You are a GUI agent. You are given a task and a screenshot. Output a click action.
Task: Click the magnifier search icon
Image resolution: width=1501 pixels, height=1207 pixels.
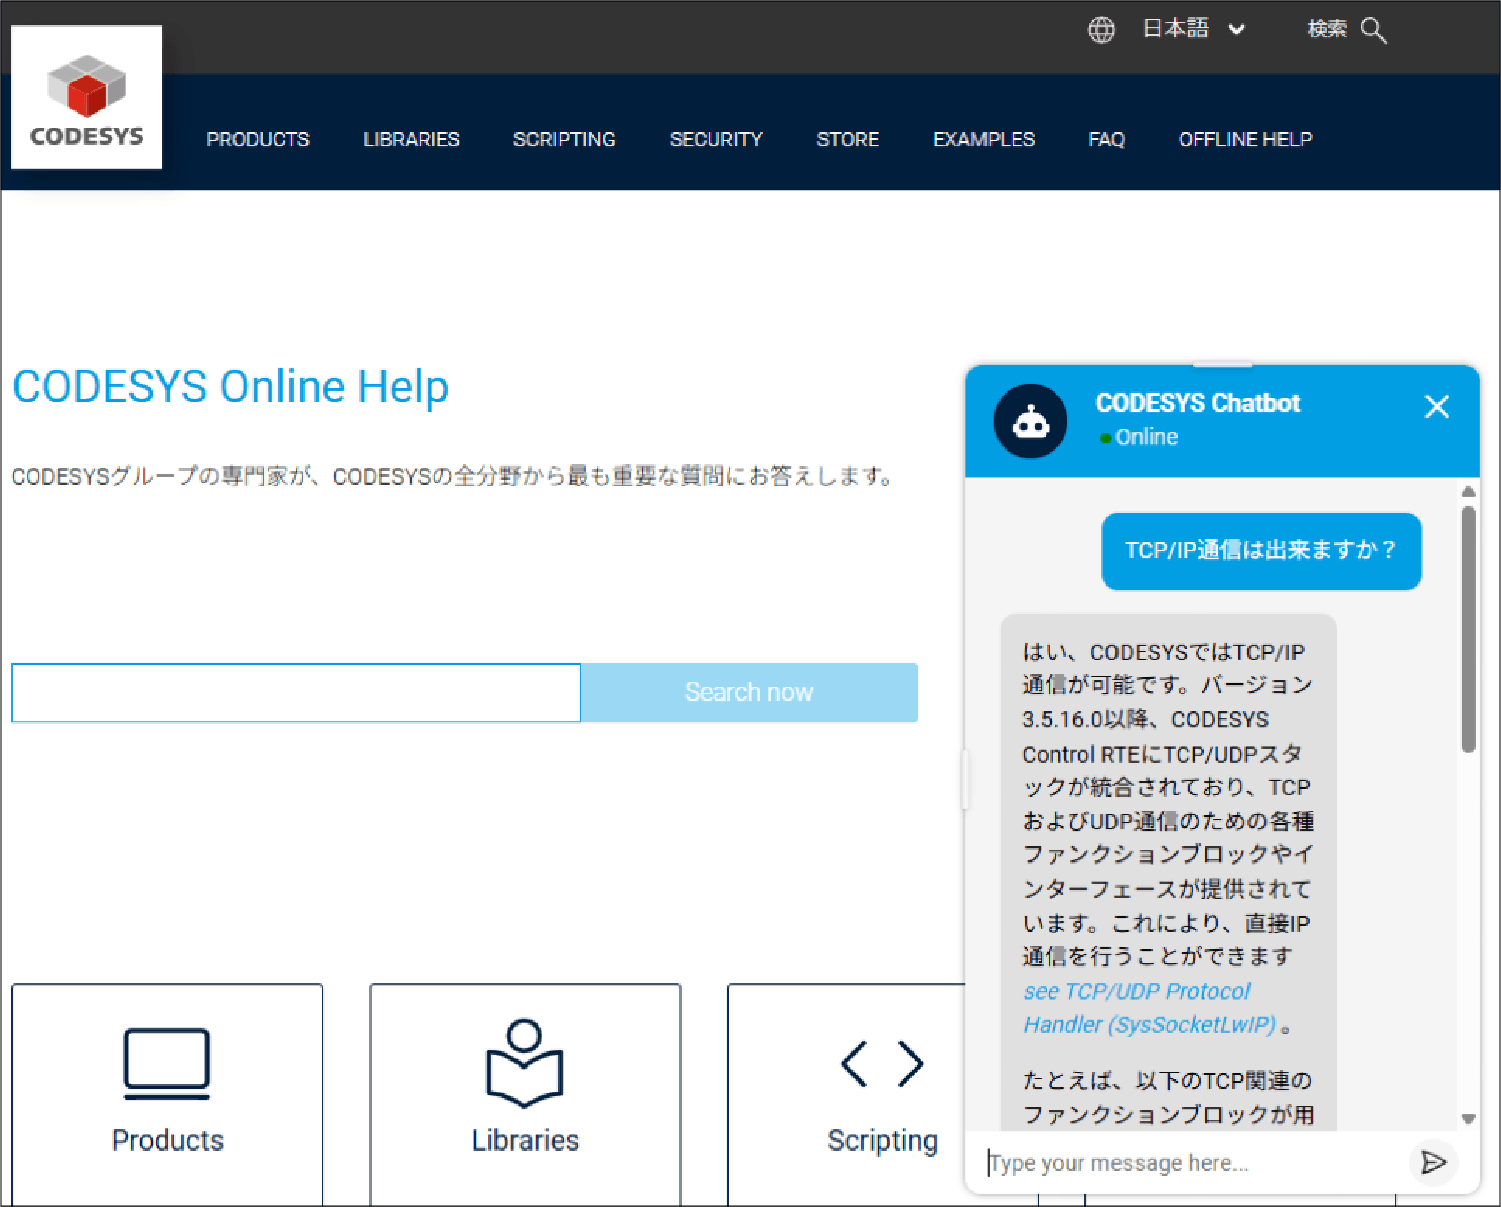pyautogui.click(x=1374, y=31)
